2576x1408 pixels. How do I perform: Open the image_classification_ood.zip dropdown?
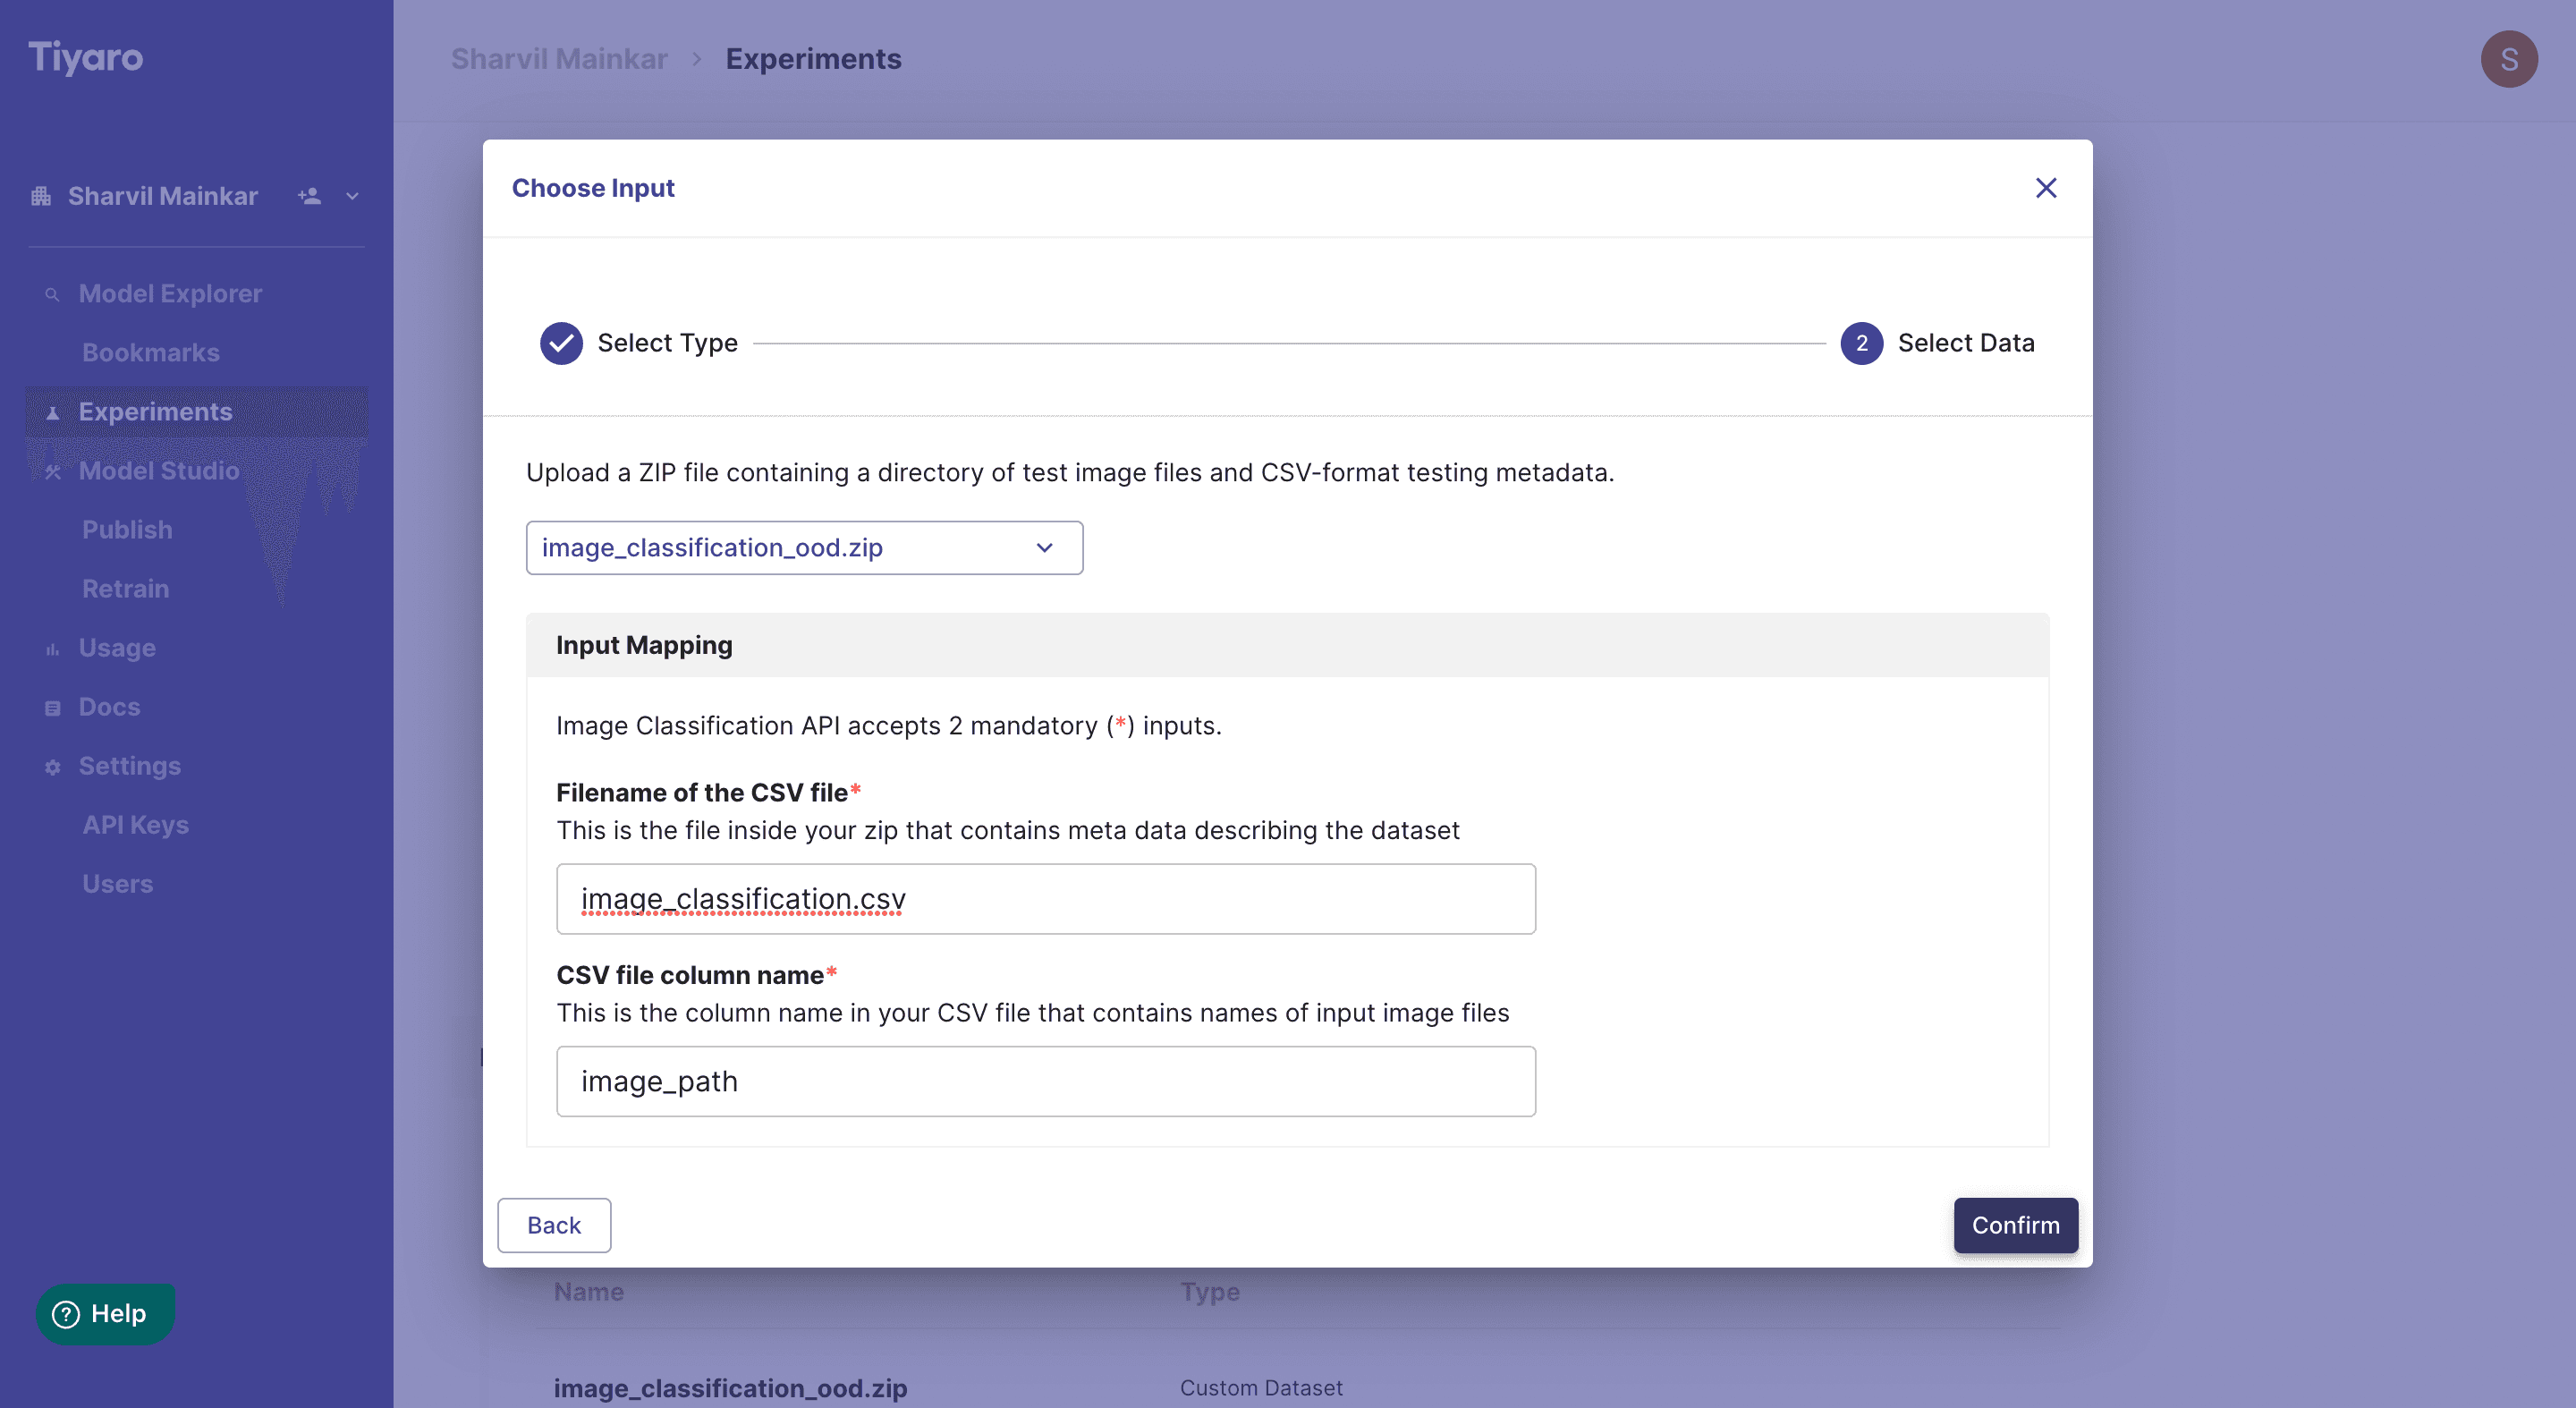[x=804, y=548]
